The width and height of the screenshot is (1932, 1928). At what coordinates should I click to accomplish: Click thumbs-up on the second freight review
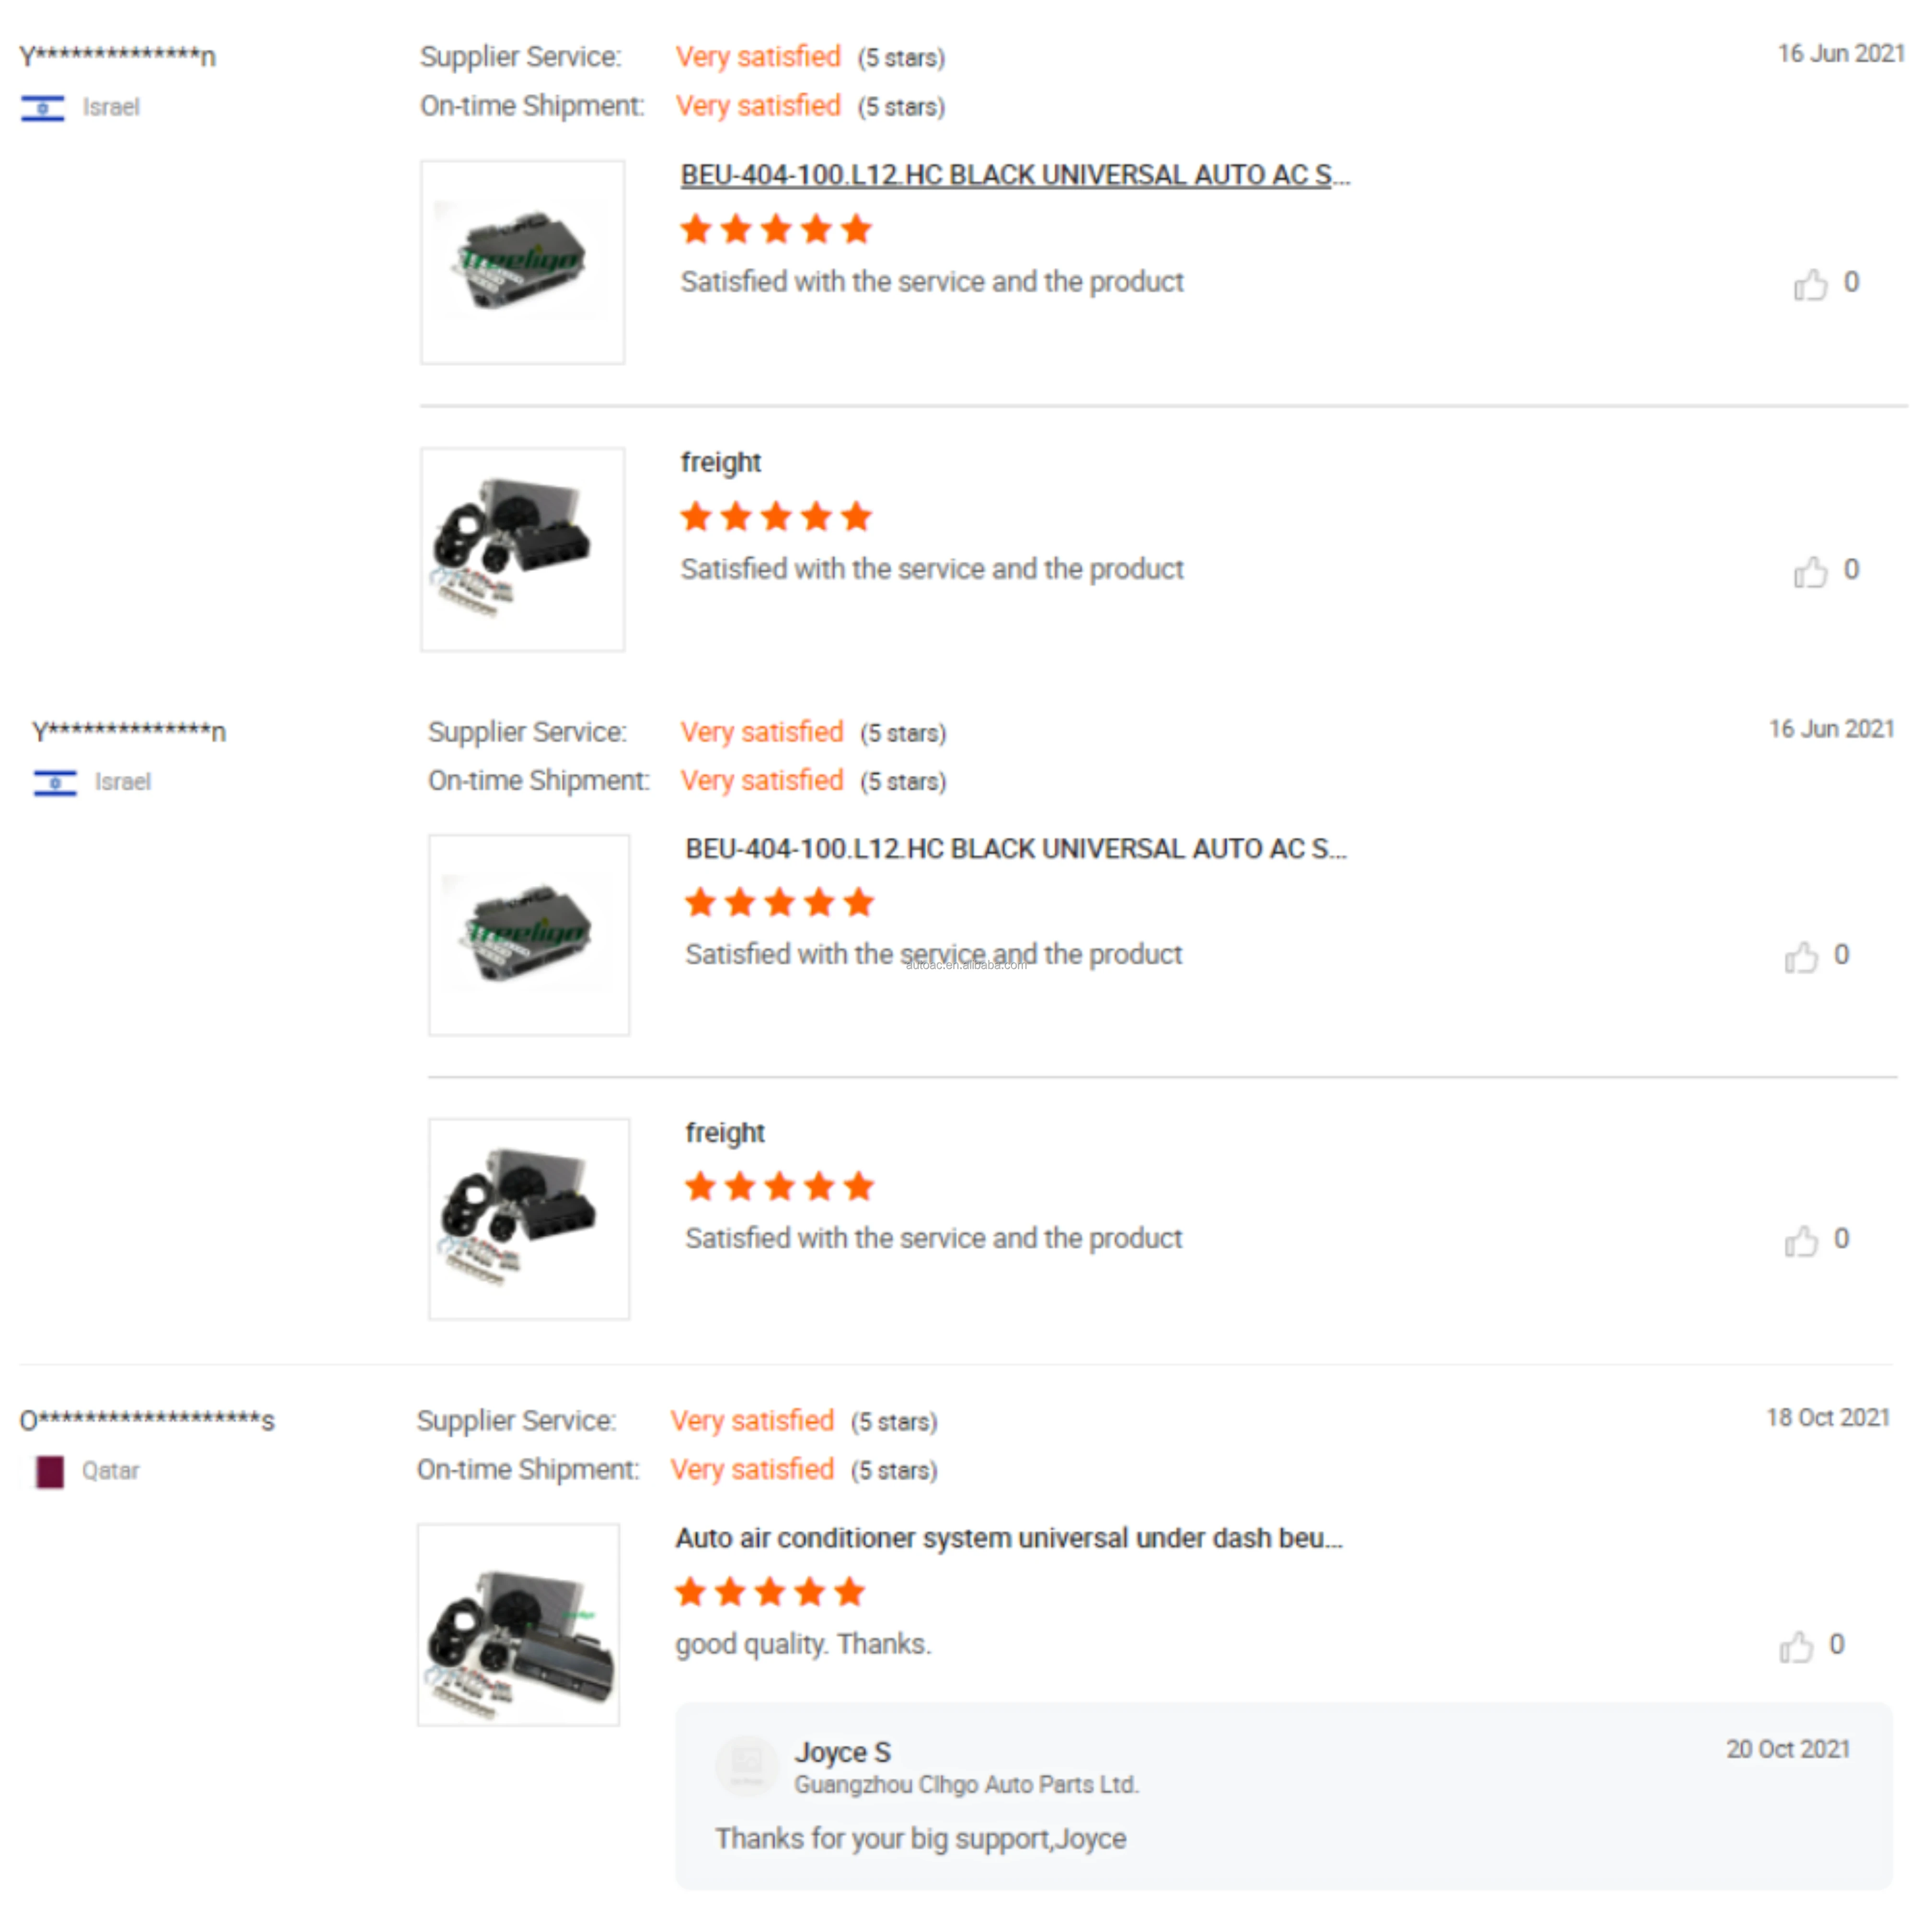tap(1801, 1241)
